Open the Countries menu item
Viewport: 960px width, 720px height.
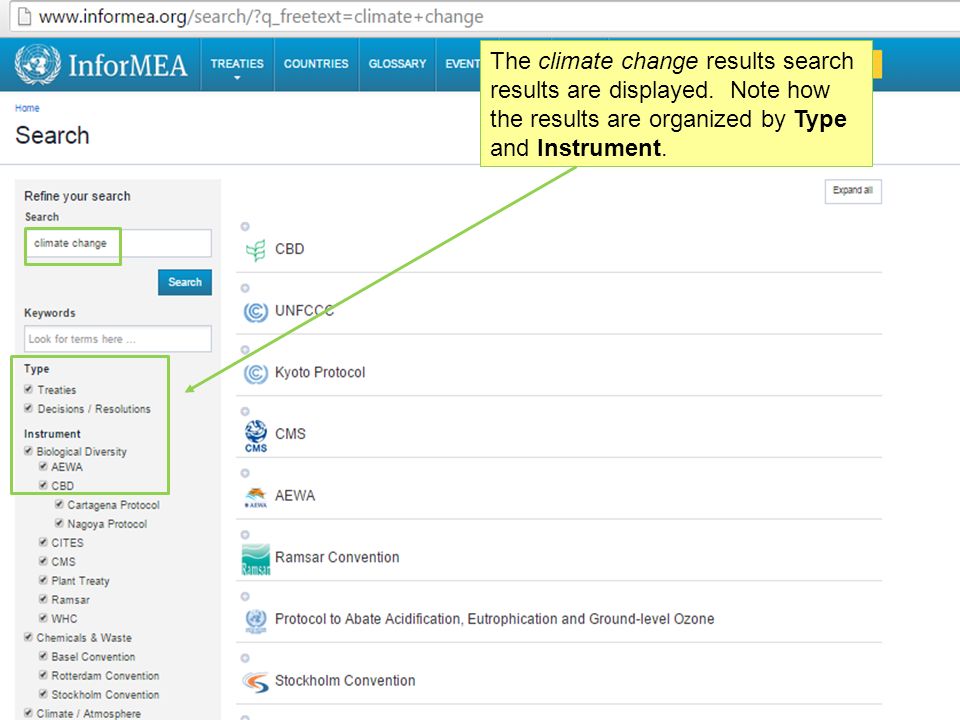click(x=316, y=64)
